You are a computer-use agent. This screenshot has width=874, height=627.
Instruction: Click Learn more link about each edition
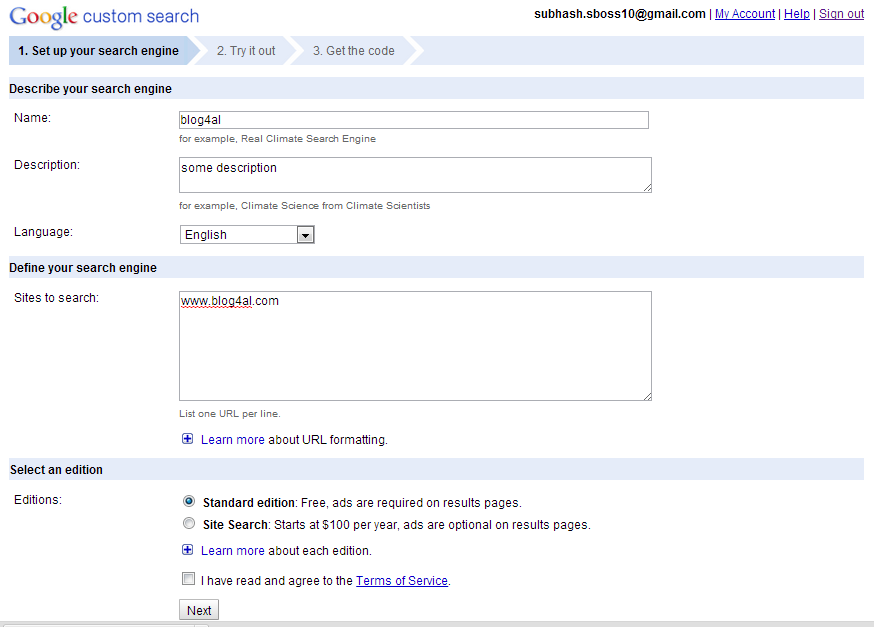232,551
